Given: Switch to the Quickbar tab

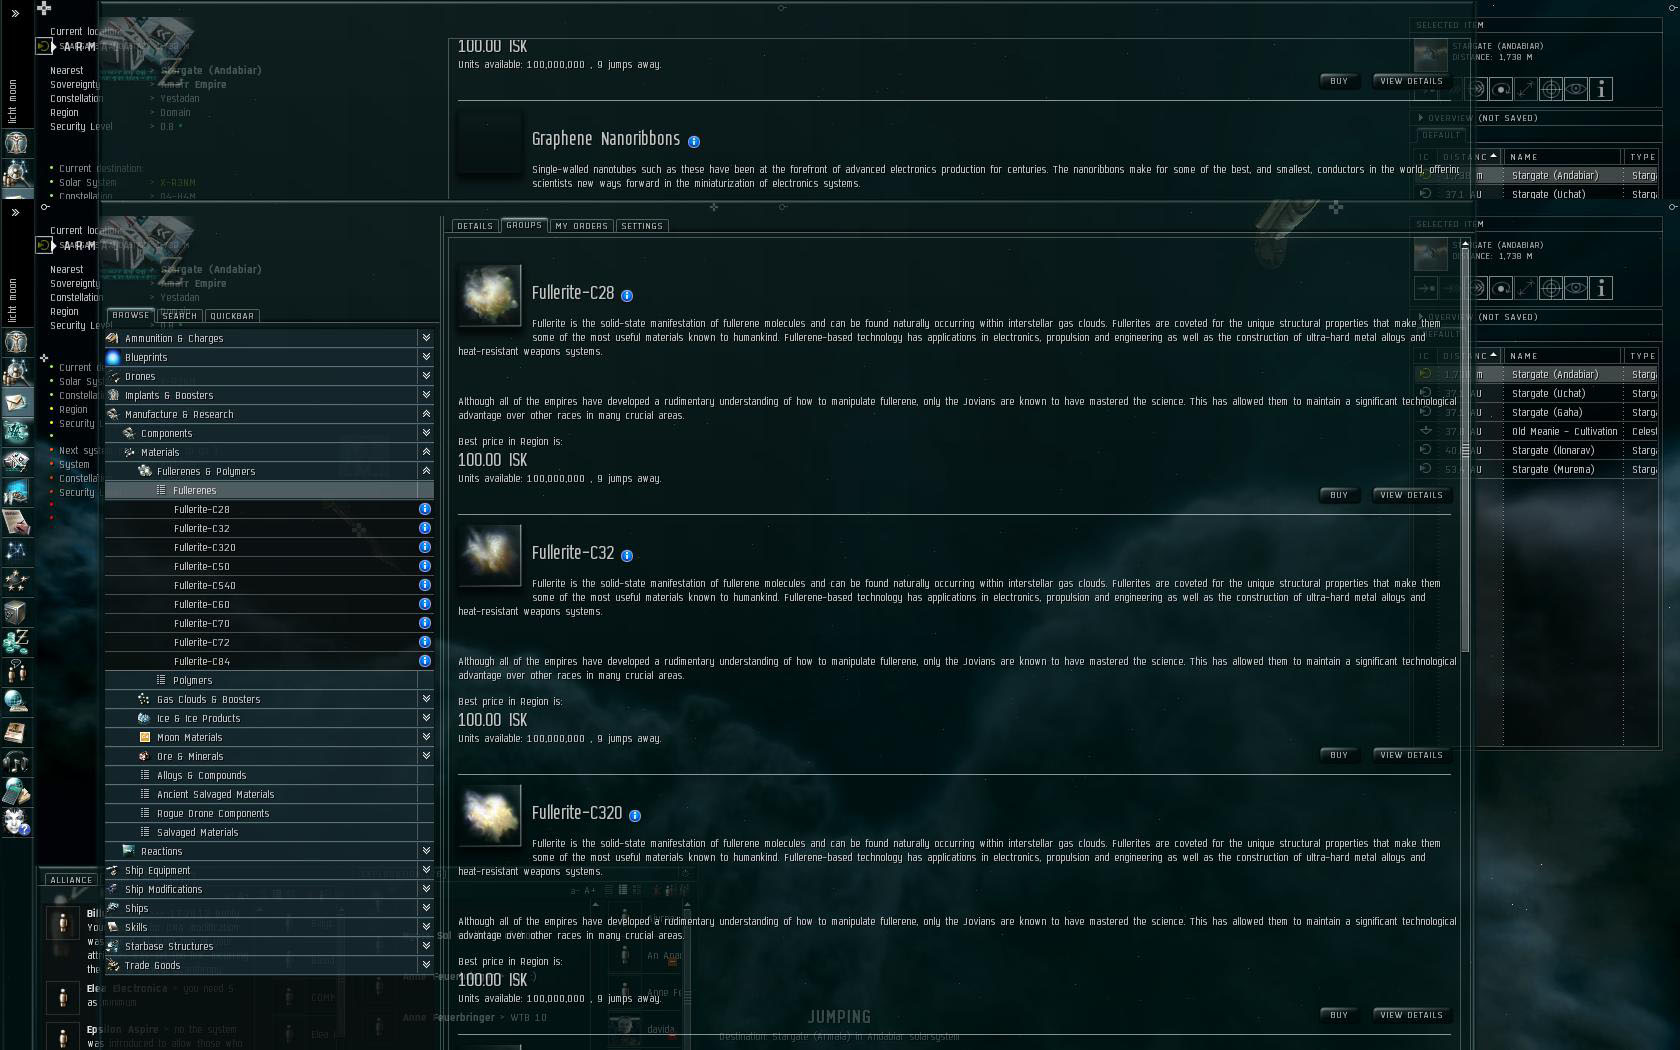Looking at the screenshot, I should tap(232, 316).
